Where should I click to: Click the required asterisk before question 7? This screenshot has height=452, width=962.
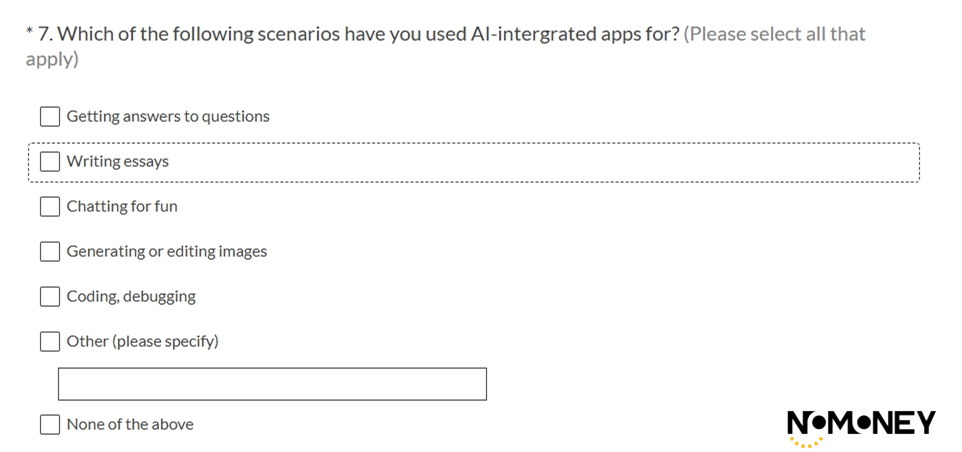(29, 31)
